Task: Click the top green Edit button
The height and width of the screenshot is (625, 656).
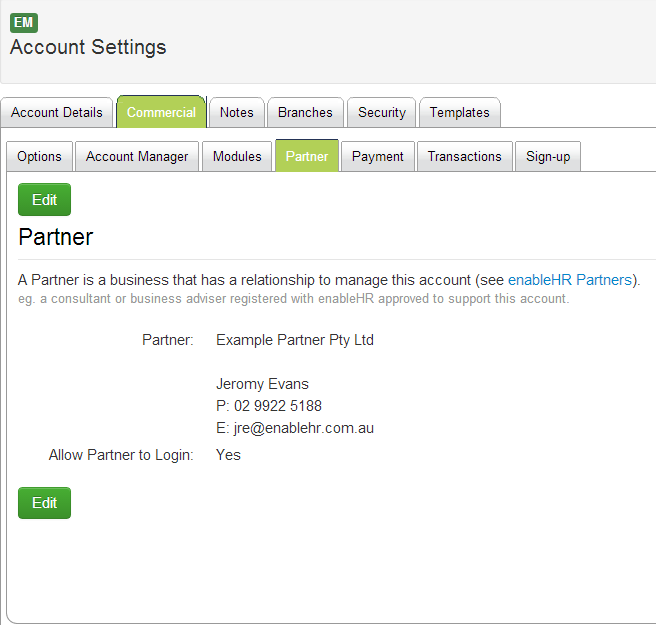Action: click(45, 200)
